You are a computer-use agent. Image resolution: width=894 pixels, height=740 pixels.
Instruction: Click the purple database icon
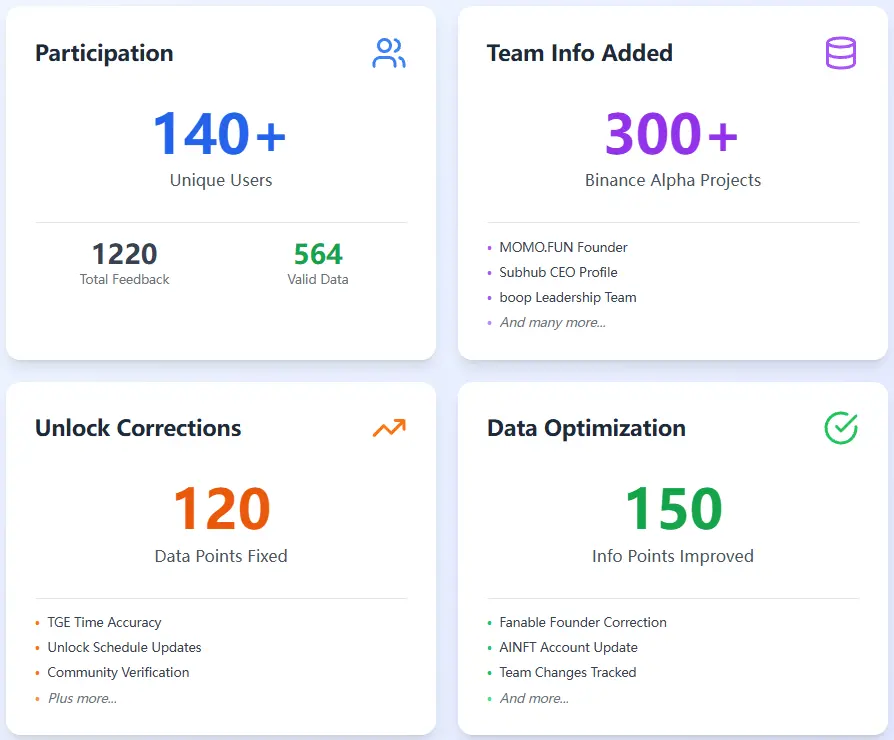(x=840, y=53)
